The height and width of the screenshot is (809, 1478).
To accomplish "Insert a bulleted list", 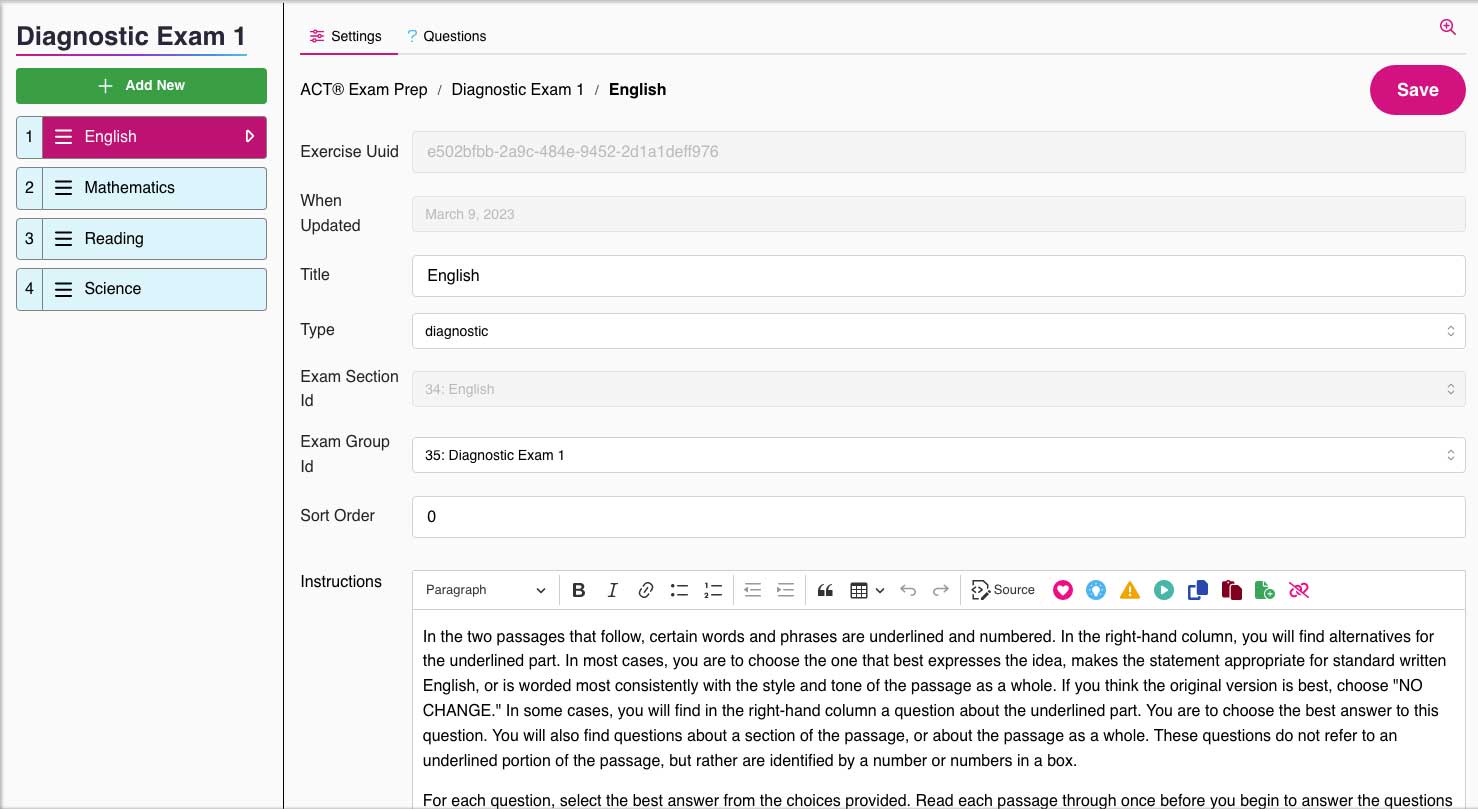I will [x=679, y=590].
